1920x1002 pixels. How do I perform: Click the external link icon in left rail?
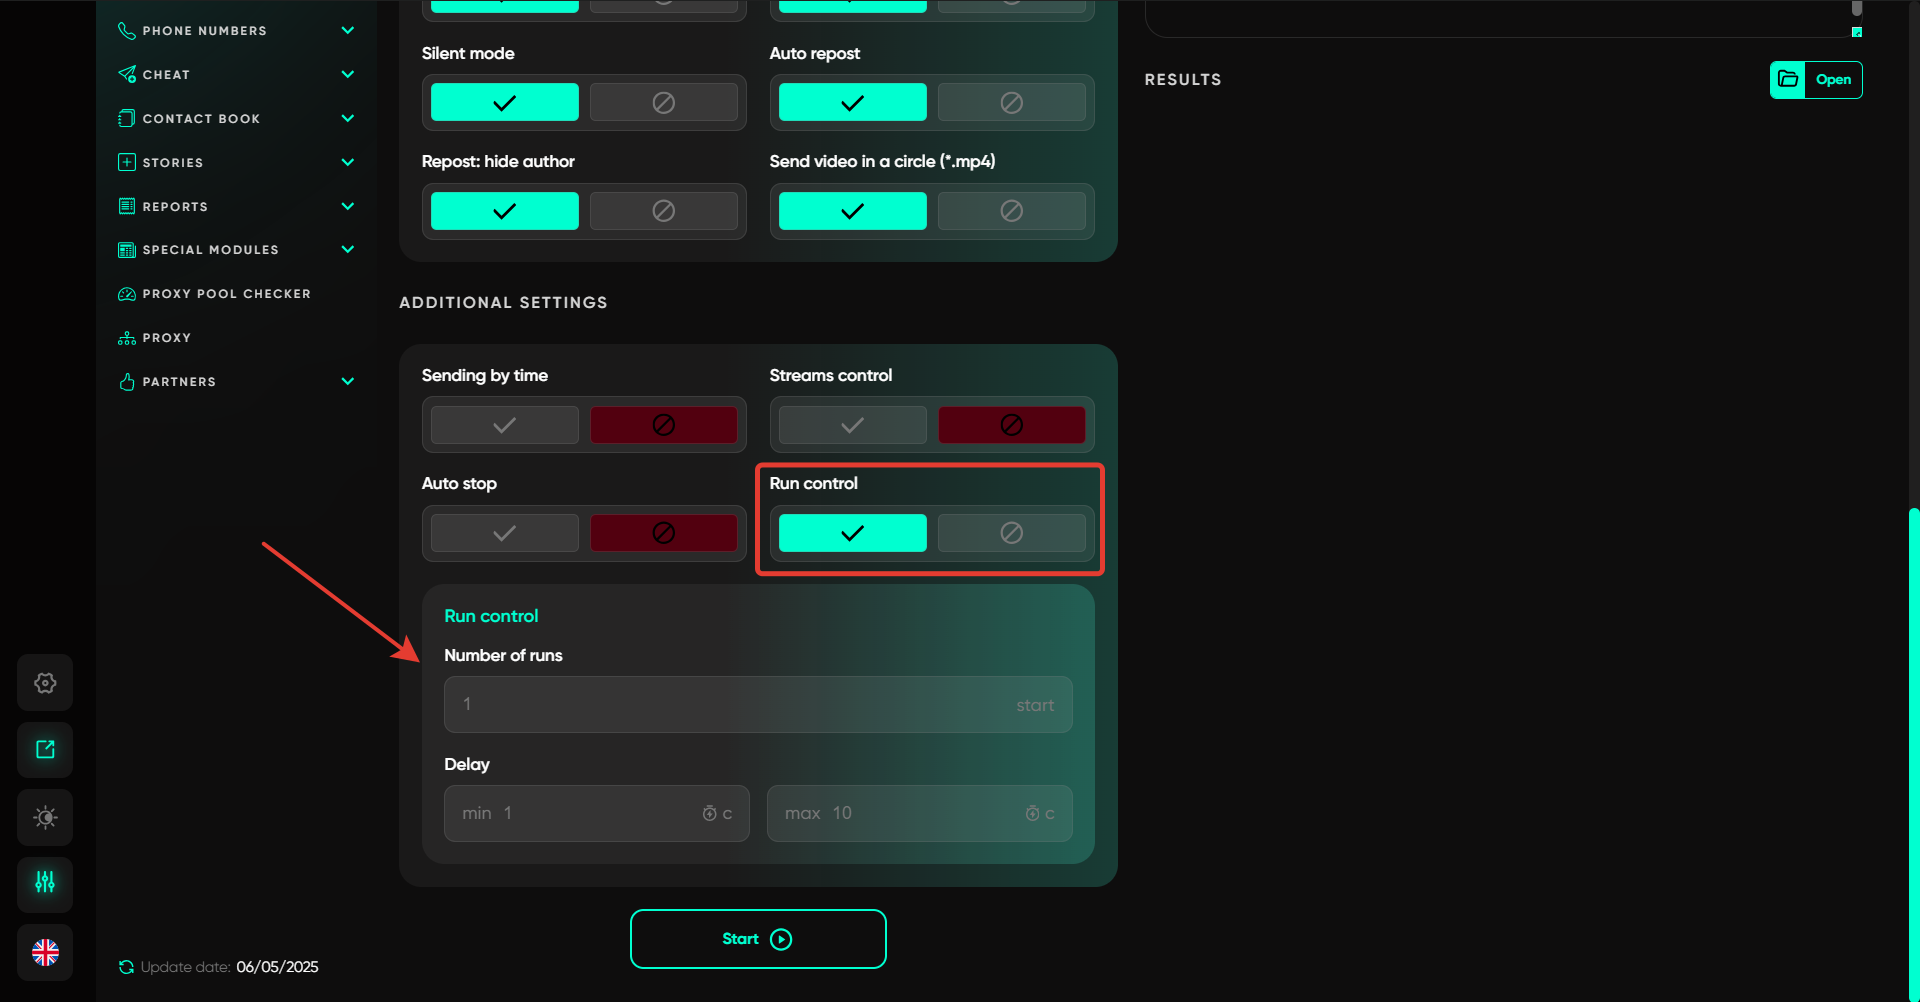click(45, 750)
